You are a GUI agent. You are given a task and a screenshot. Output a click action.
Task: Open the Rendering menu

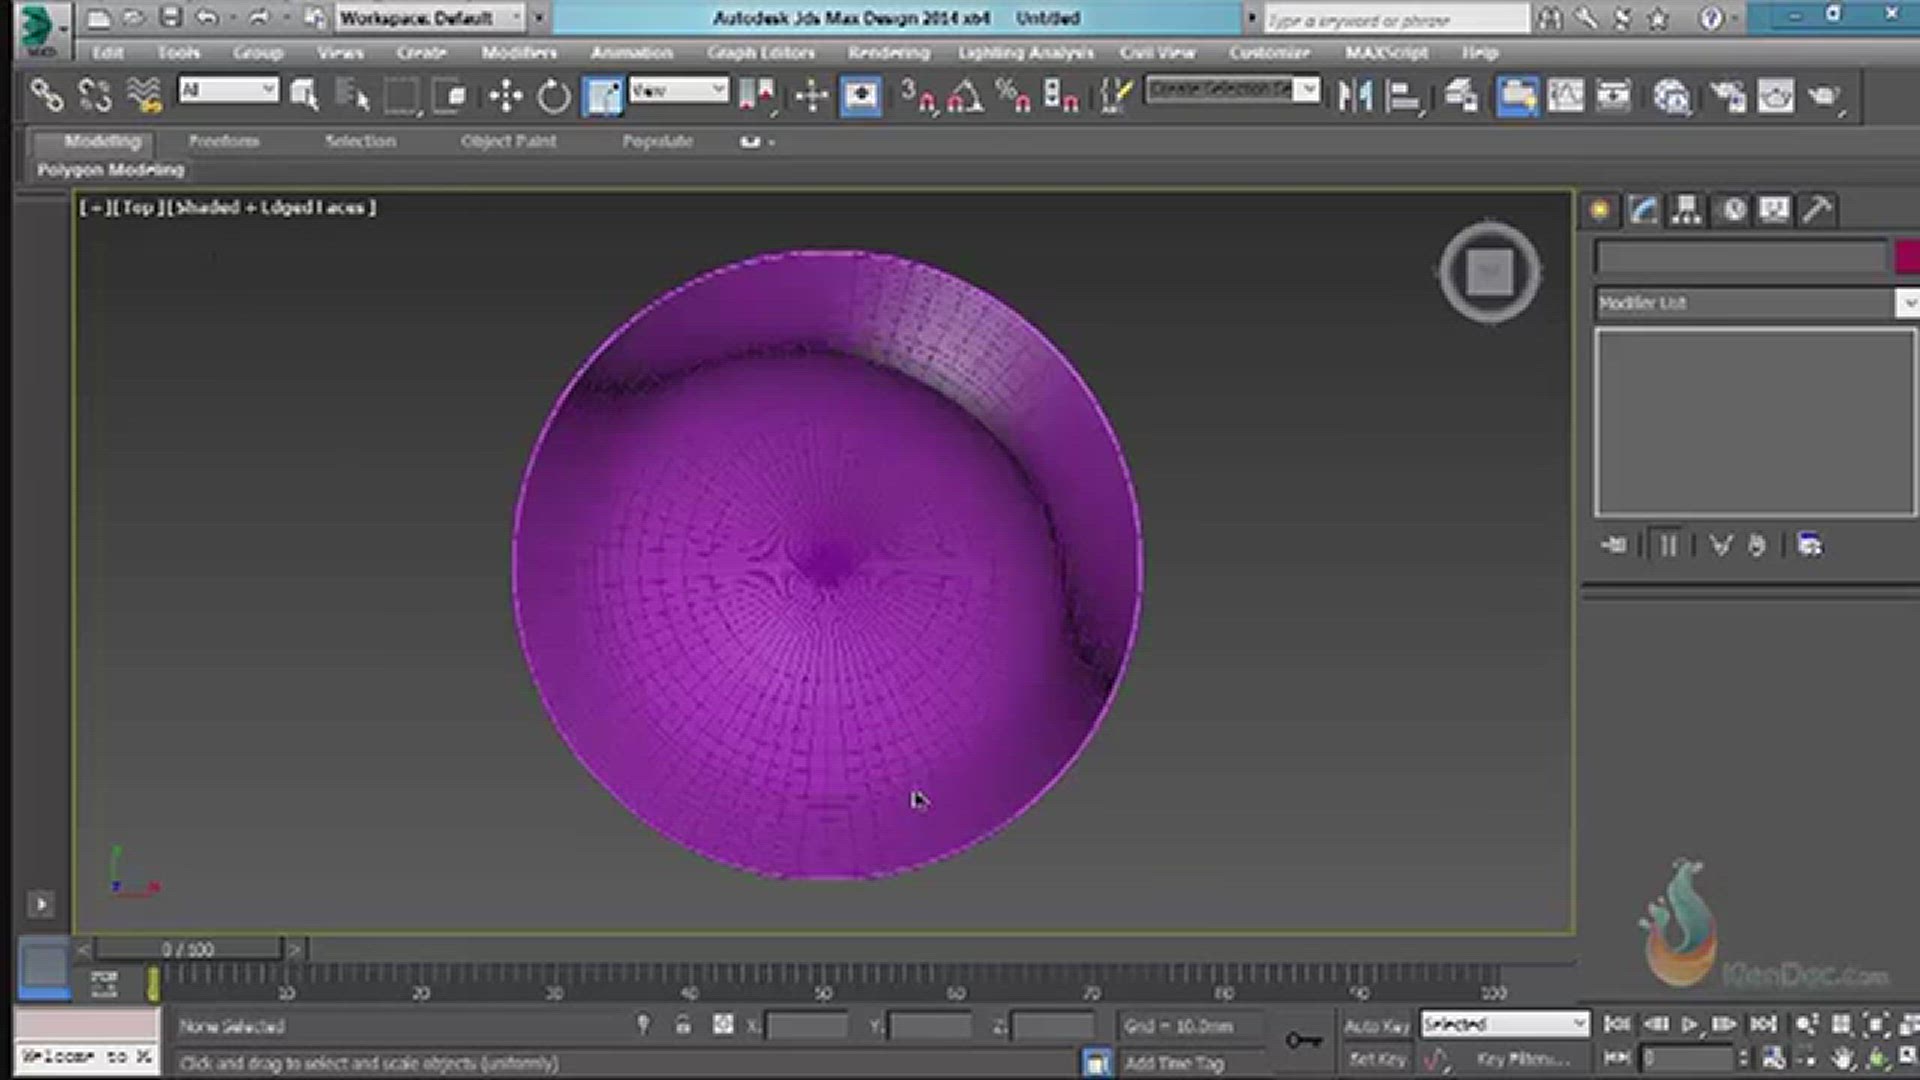pyautogui.click(x=888, y=52)
